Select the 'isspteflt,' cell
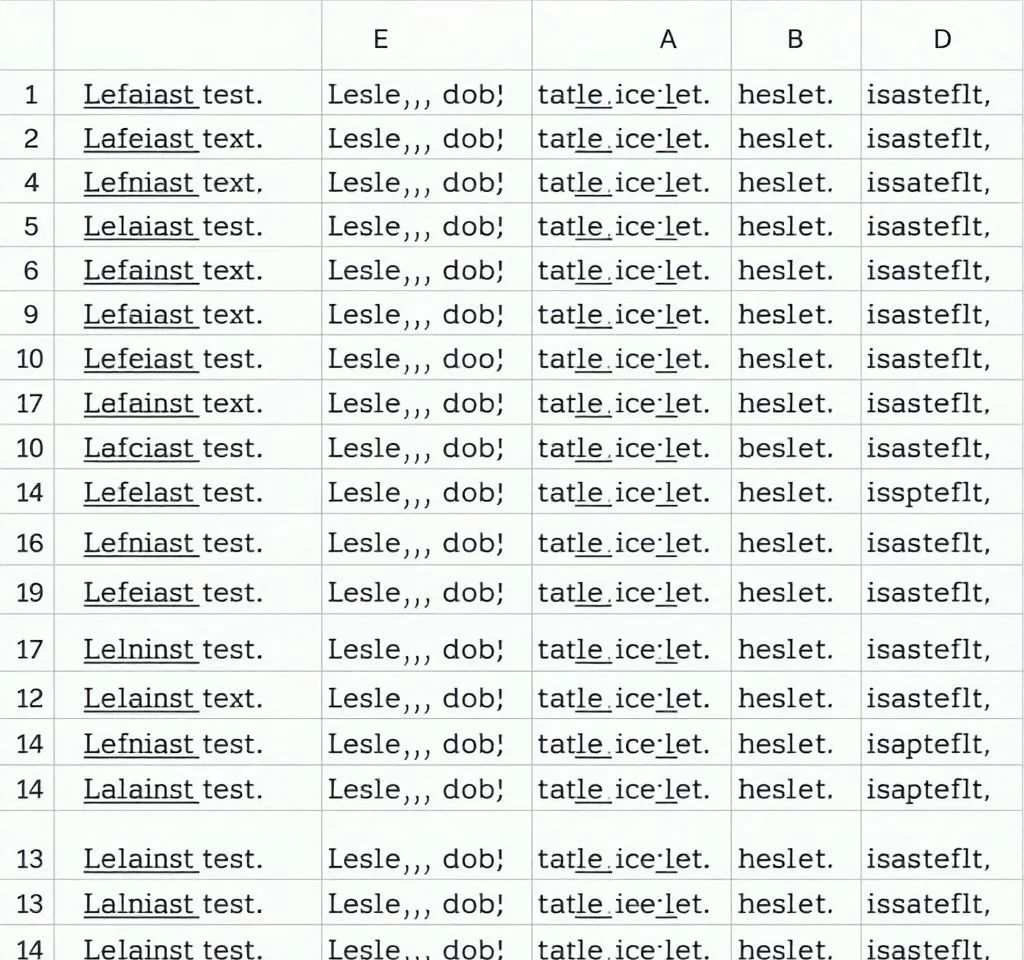The width and height of the screenshot is (1024, 960). (928, 492)
